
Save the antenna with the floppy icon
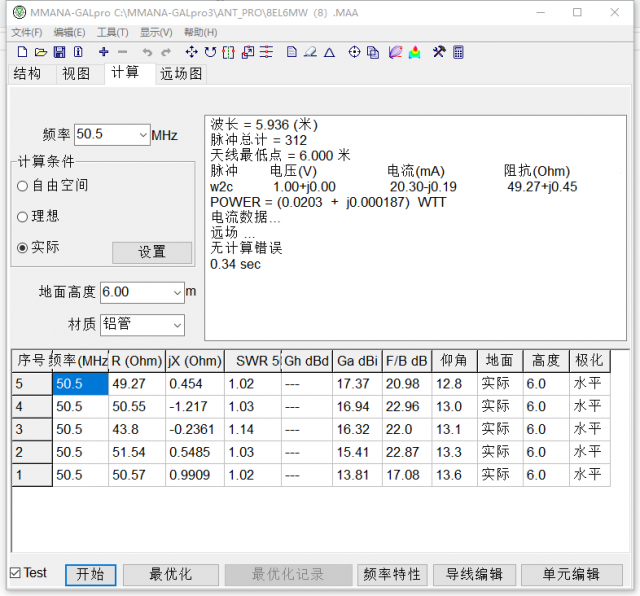60,52
